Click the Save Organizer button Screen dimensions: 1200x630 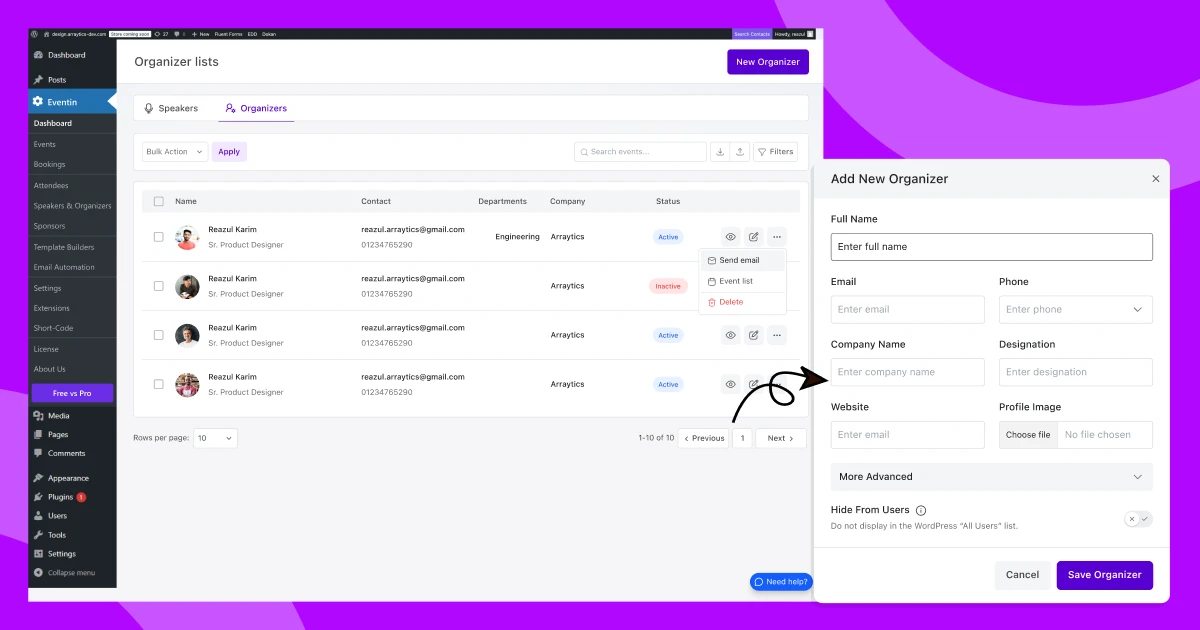(x=1104, y=575)
